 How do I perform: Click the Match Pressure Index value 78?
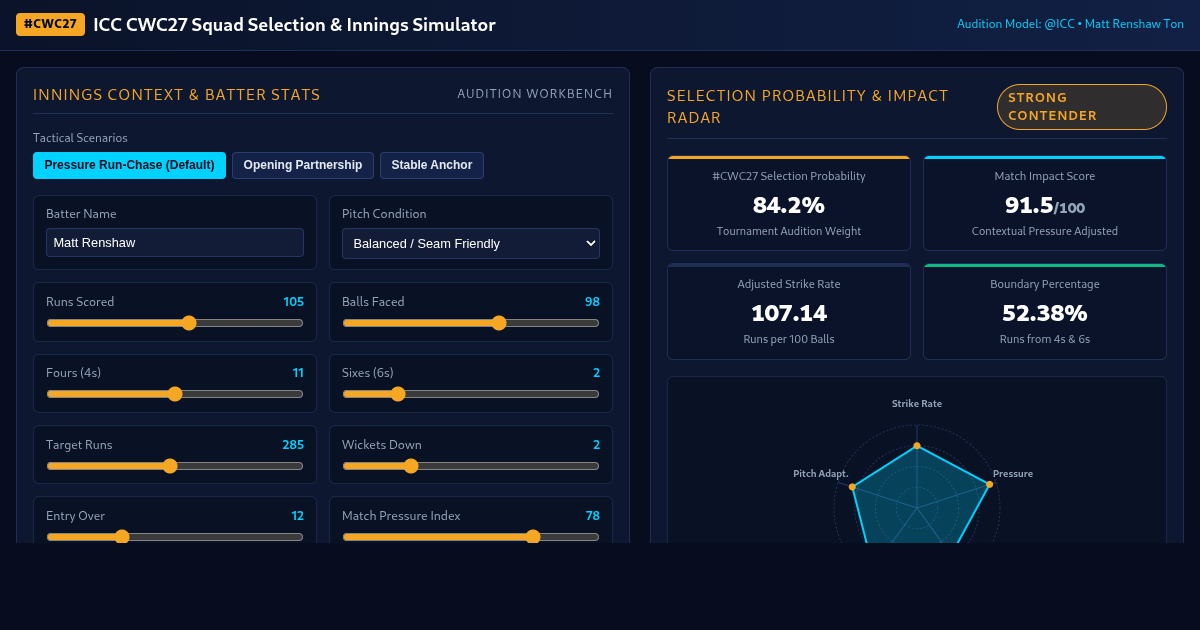pos(592,516)
